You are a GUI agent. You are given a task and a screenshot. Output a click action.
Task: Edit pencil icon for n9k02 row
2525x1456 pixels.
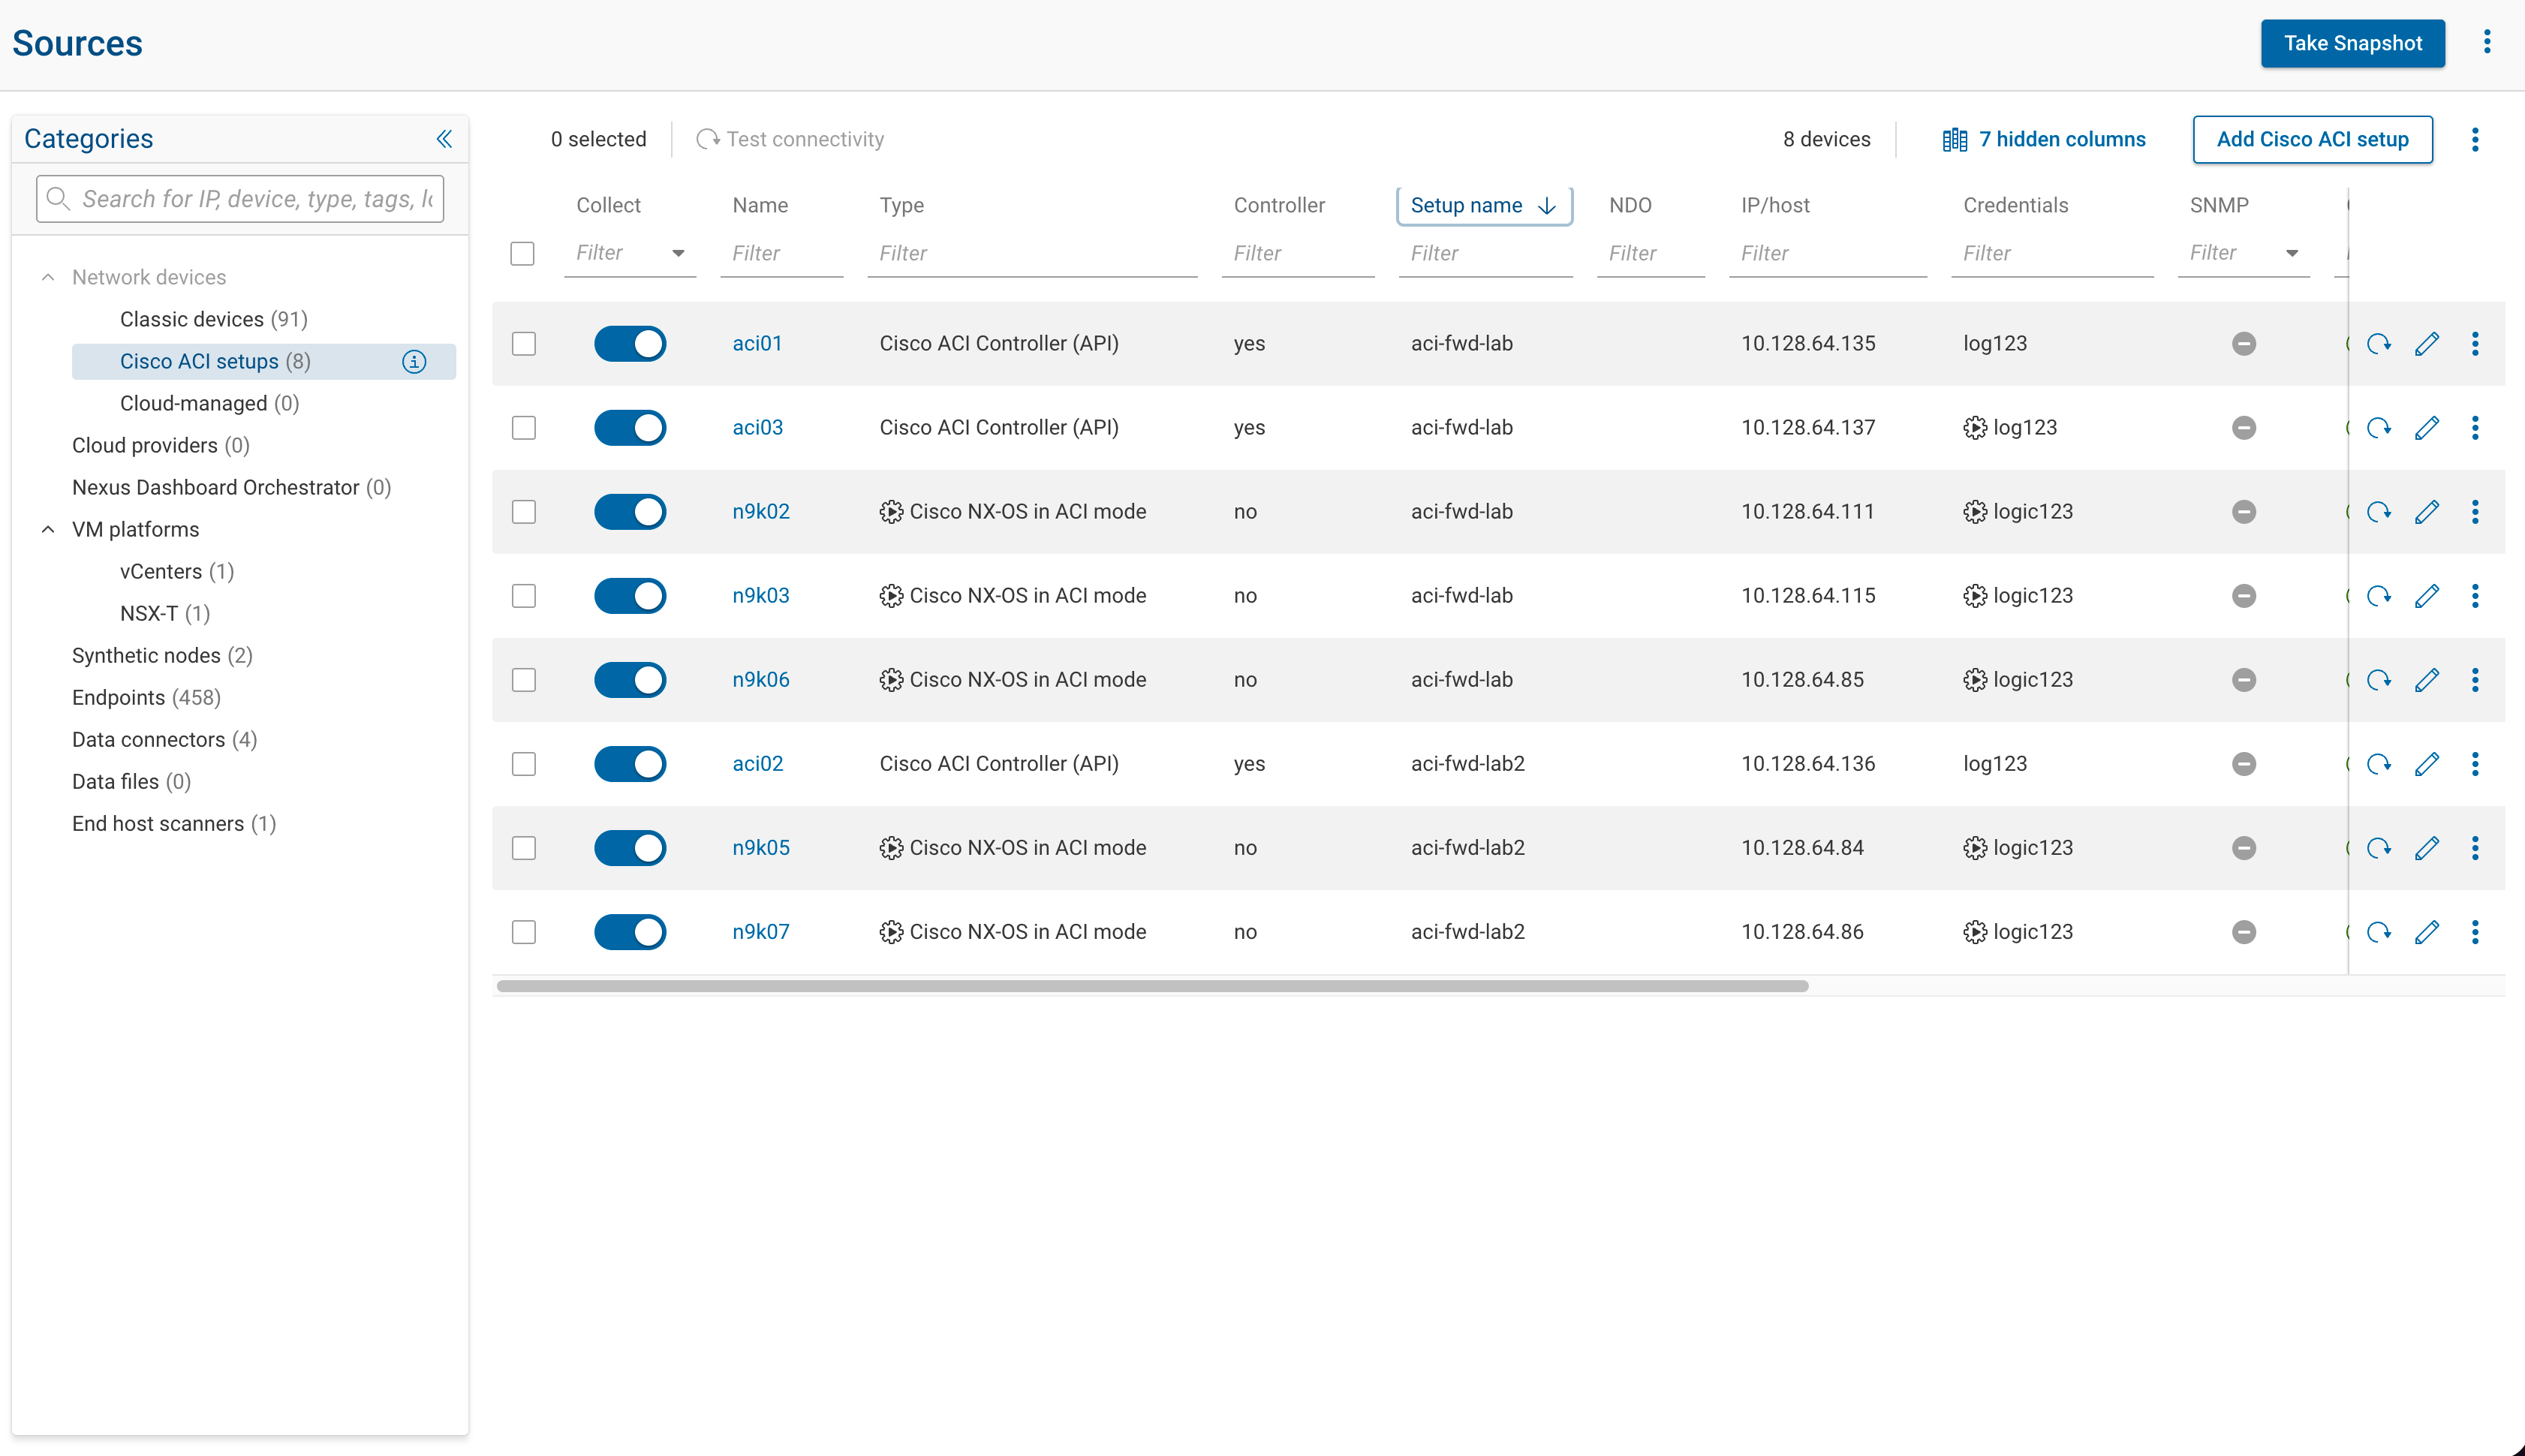2427,512
